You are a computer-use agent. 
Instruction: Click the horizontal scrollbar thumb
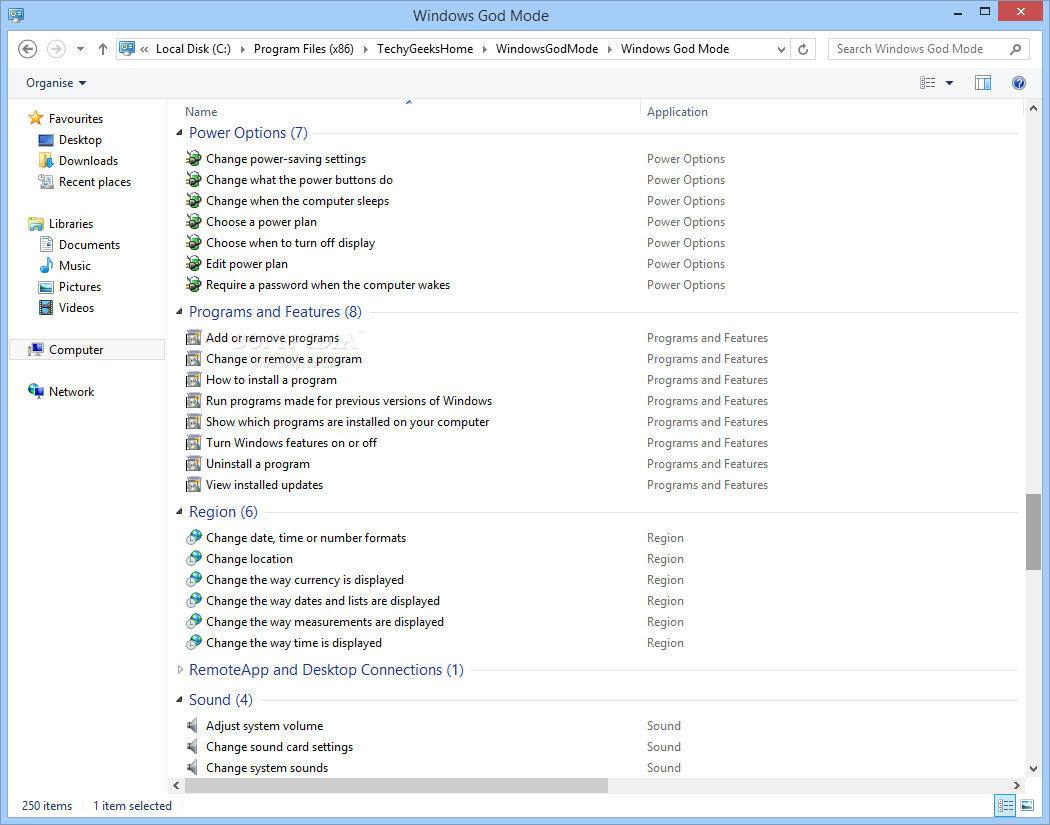396,785
